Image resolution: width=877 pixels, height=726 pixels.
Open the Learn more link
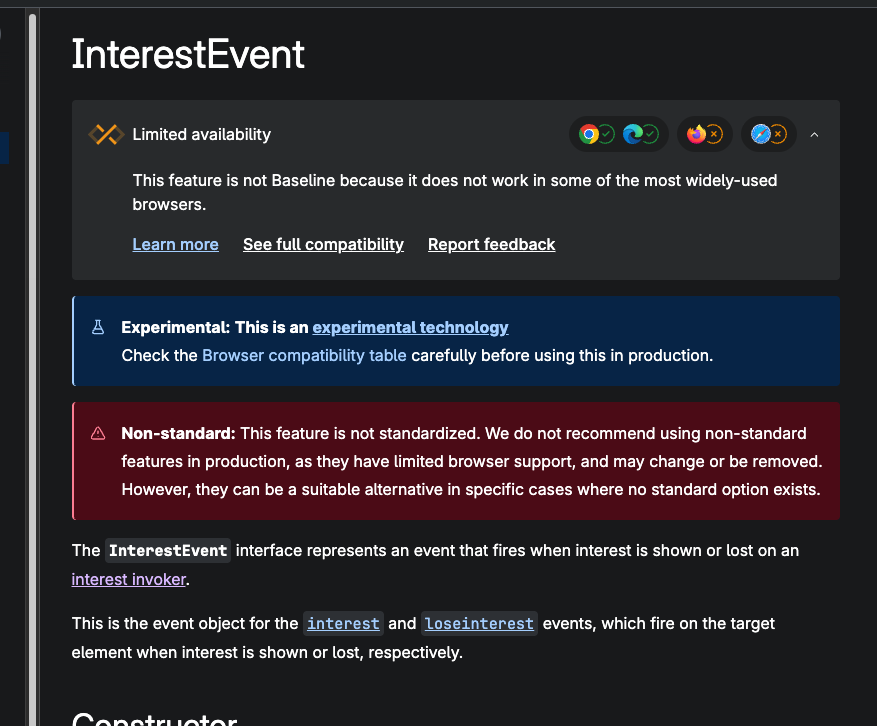pos(175,244)
